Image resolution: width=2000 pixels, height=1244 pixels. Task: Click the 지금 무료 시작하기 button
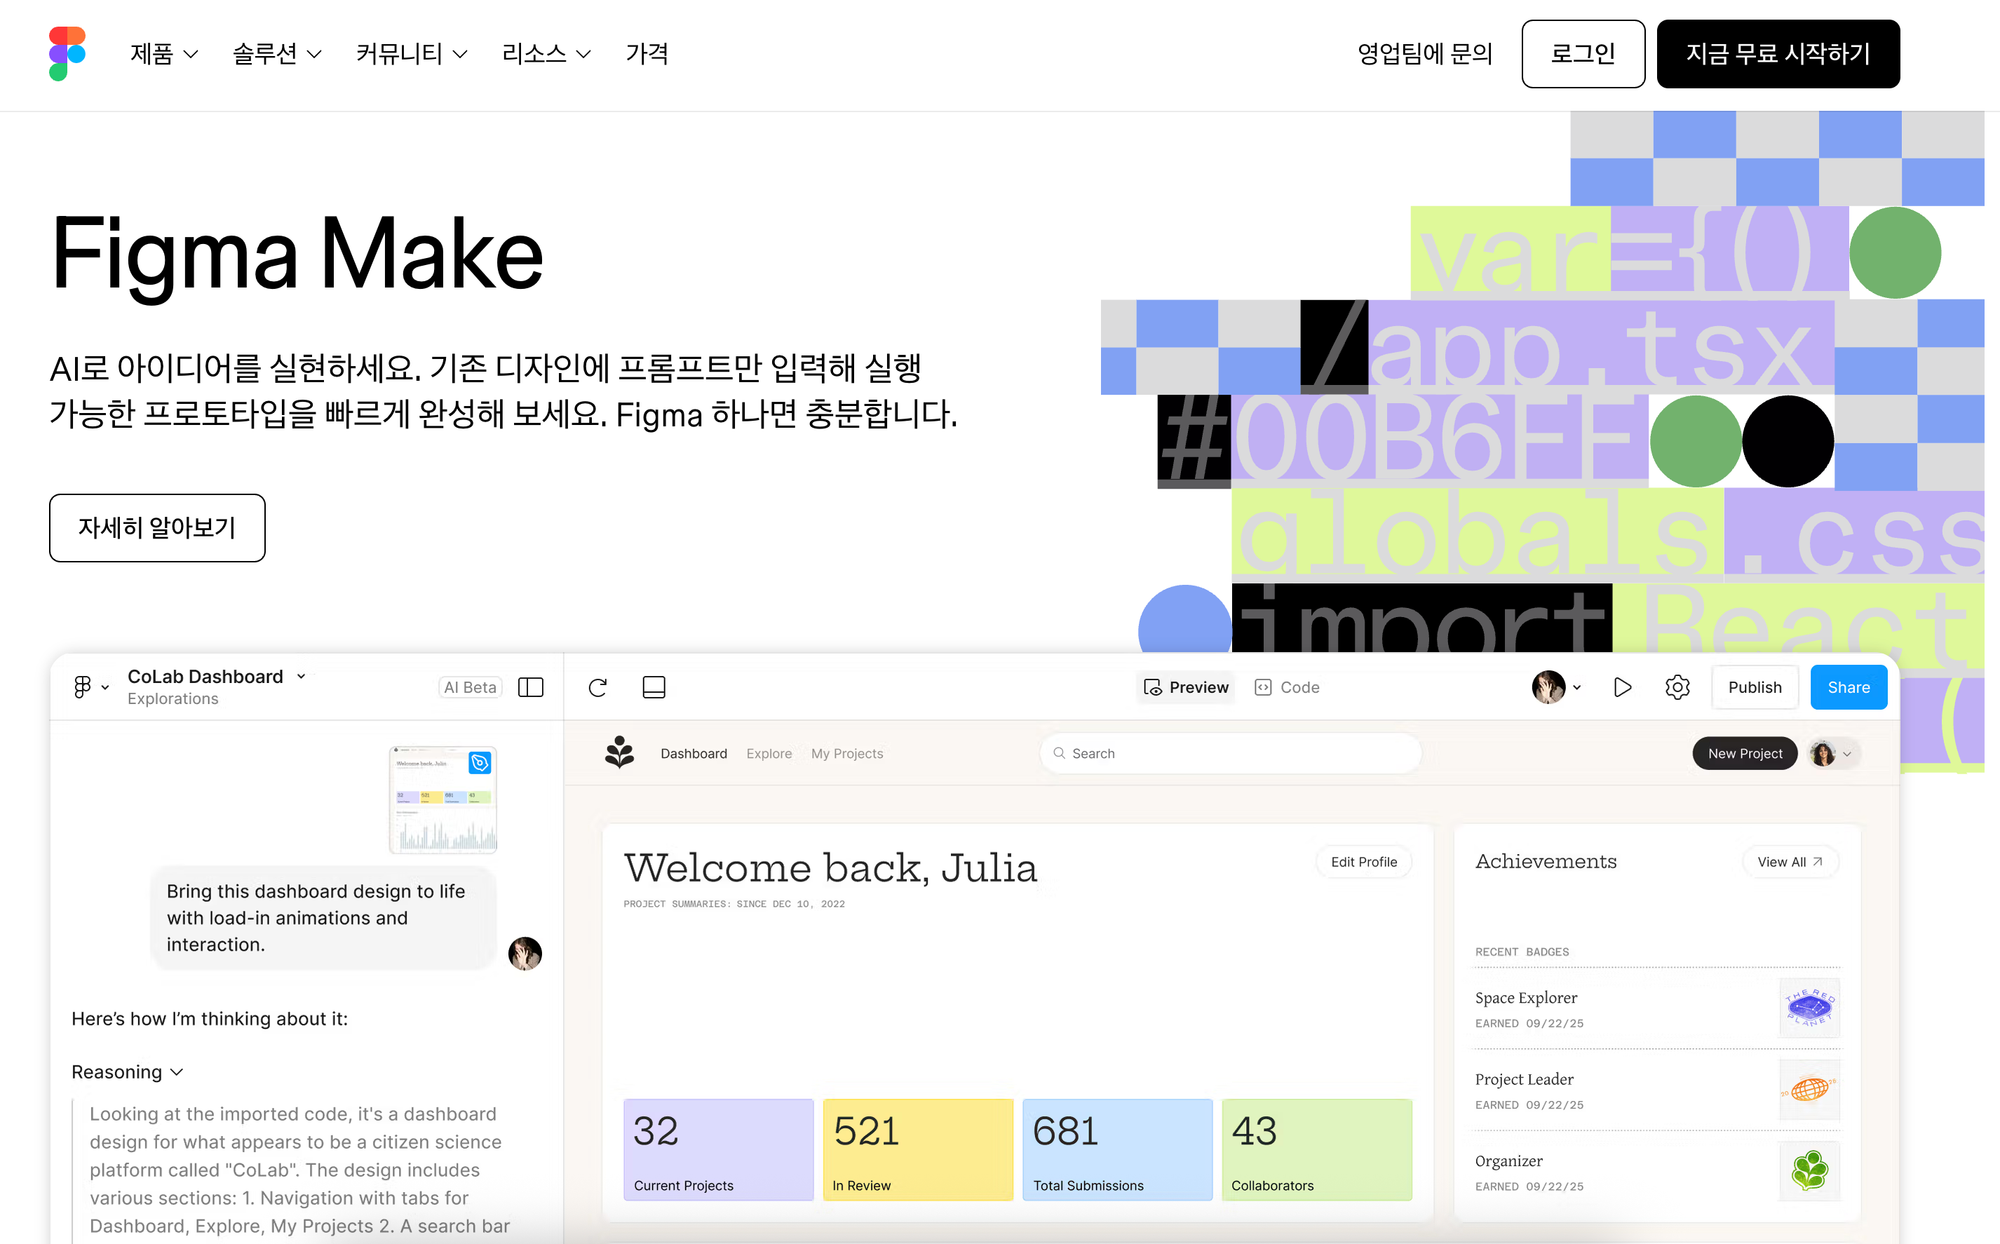pyautogui.click(x=1778, y=54)
